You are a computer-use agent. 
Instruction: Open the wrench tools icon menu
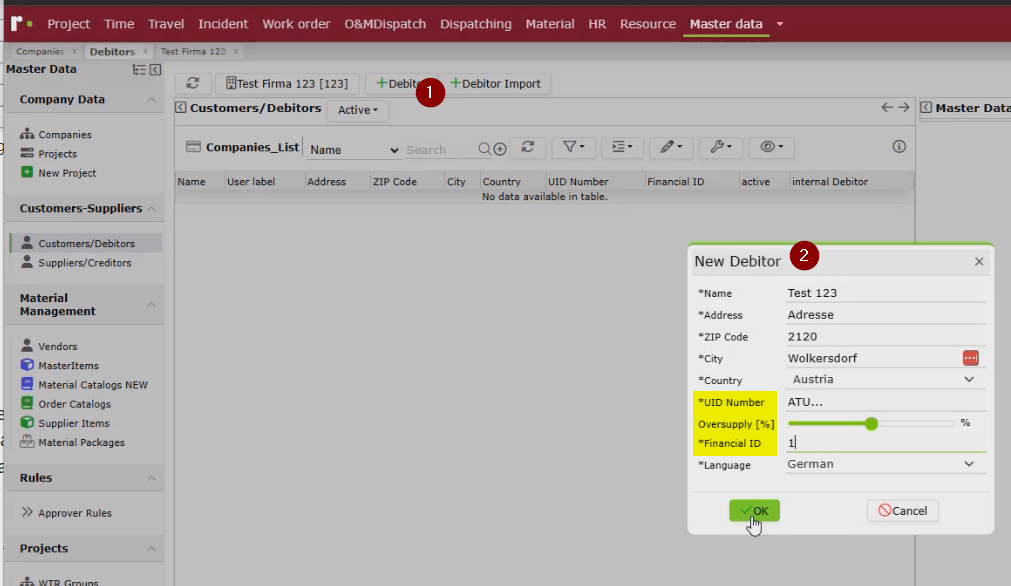point(721,147)
